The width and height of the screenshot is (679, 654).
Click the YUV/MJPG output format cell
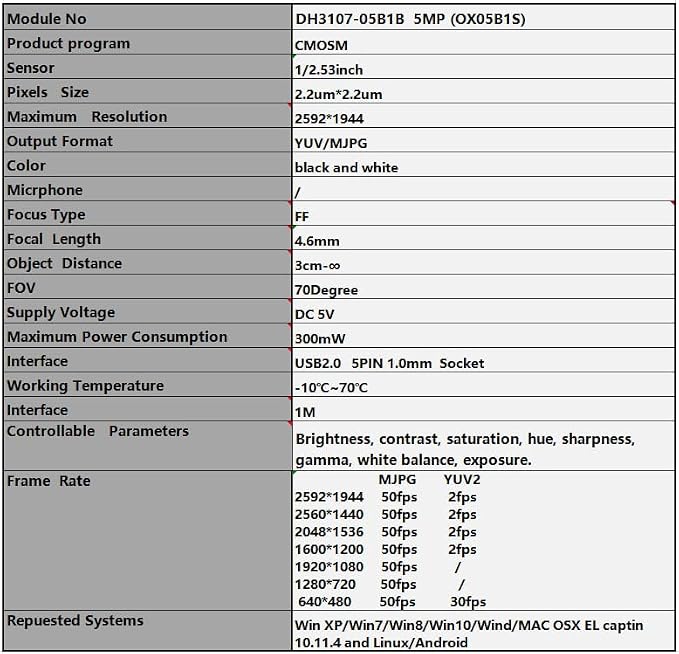coord(483,140)
